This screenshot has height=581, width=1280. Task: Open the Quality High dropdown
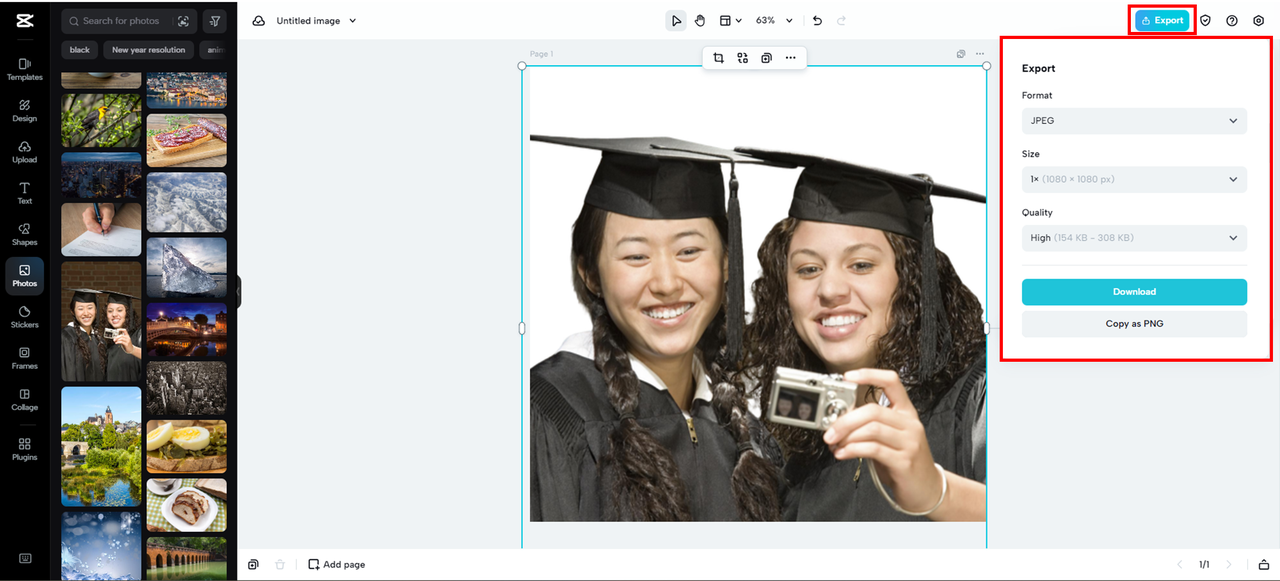1134,238
